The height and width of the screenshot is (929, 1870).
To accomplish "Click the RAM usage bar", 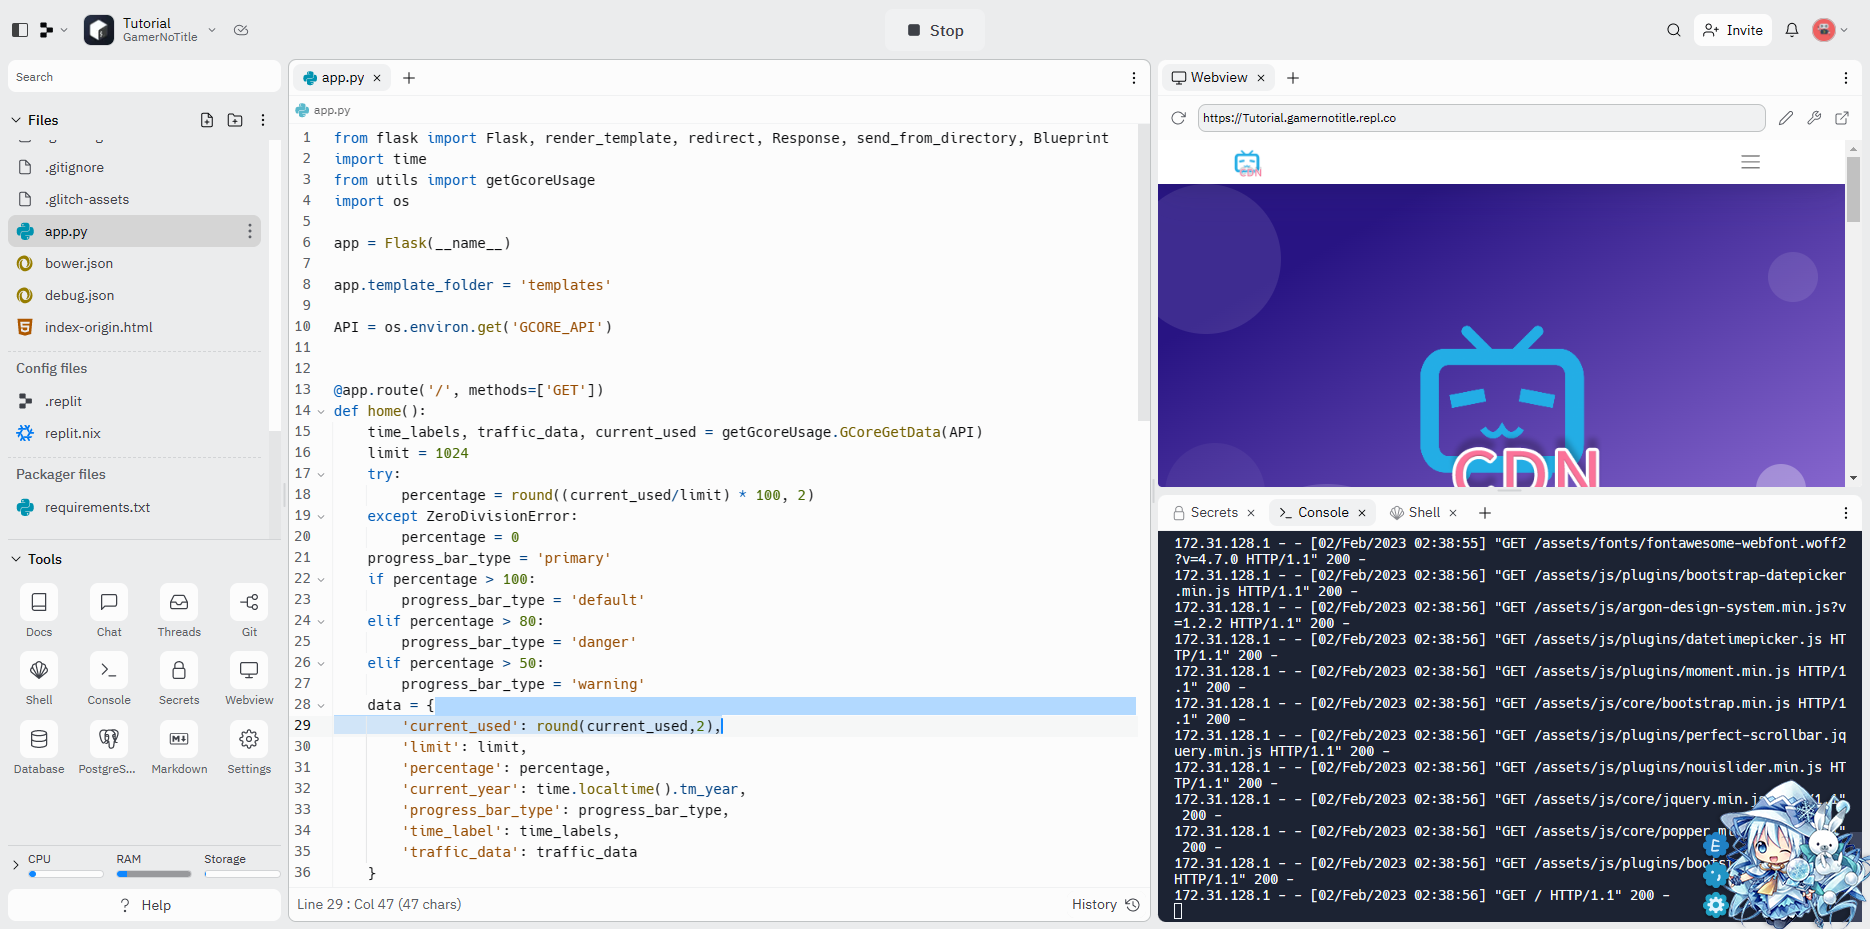I will pyautogui.click(x=153, y=874).
